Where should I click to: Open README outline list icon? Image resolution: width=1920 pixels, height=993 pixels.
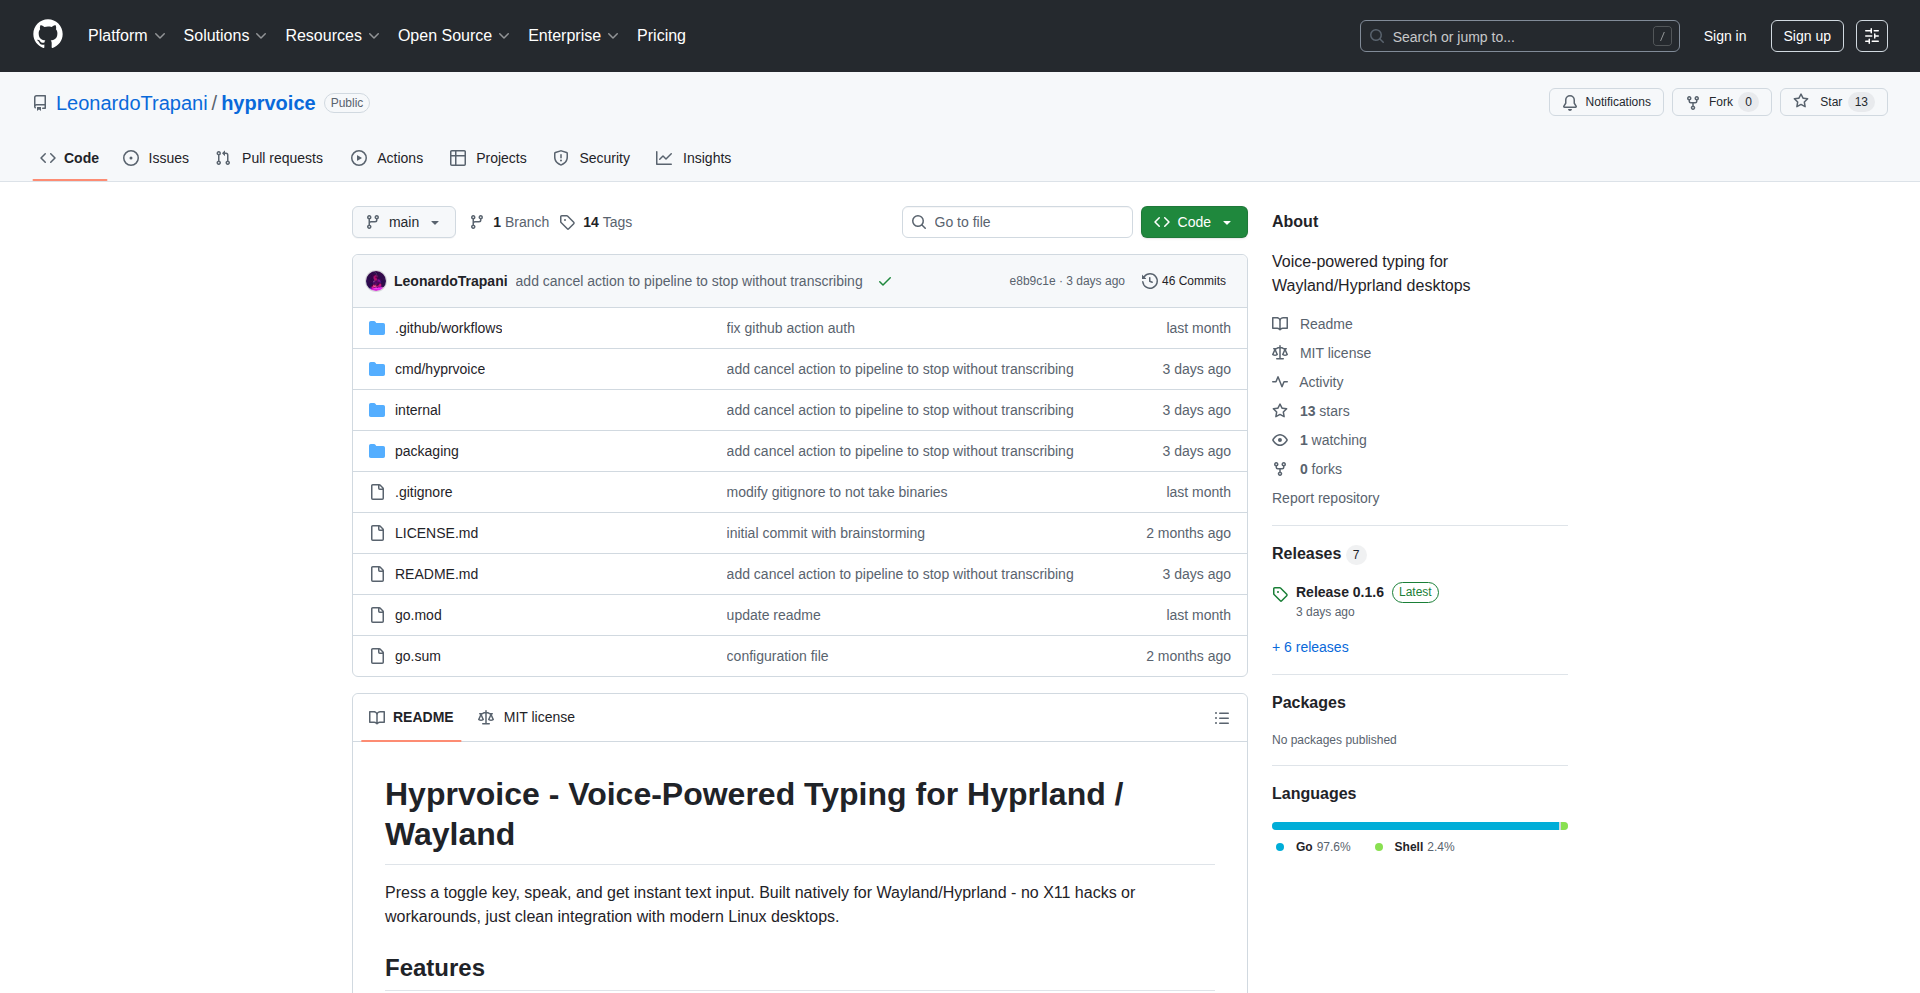pos(1221,718)
